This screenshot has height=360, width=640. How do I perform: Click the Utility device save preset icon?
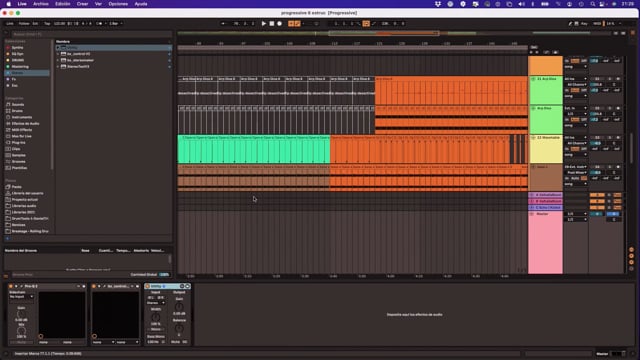point(187,287)
